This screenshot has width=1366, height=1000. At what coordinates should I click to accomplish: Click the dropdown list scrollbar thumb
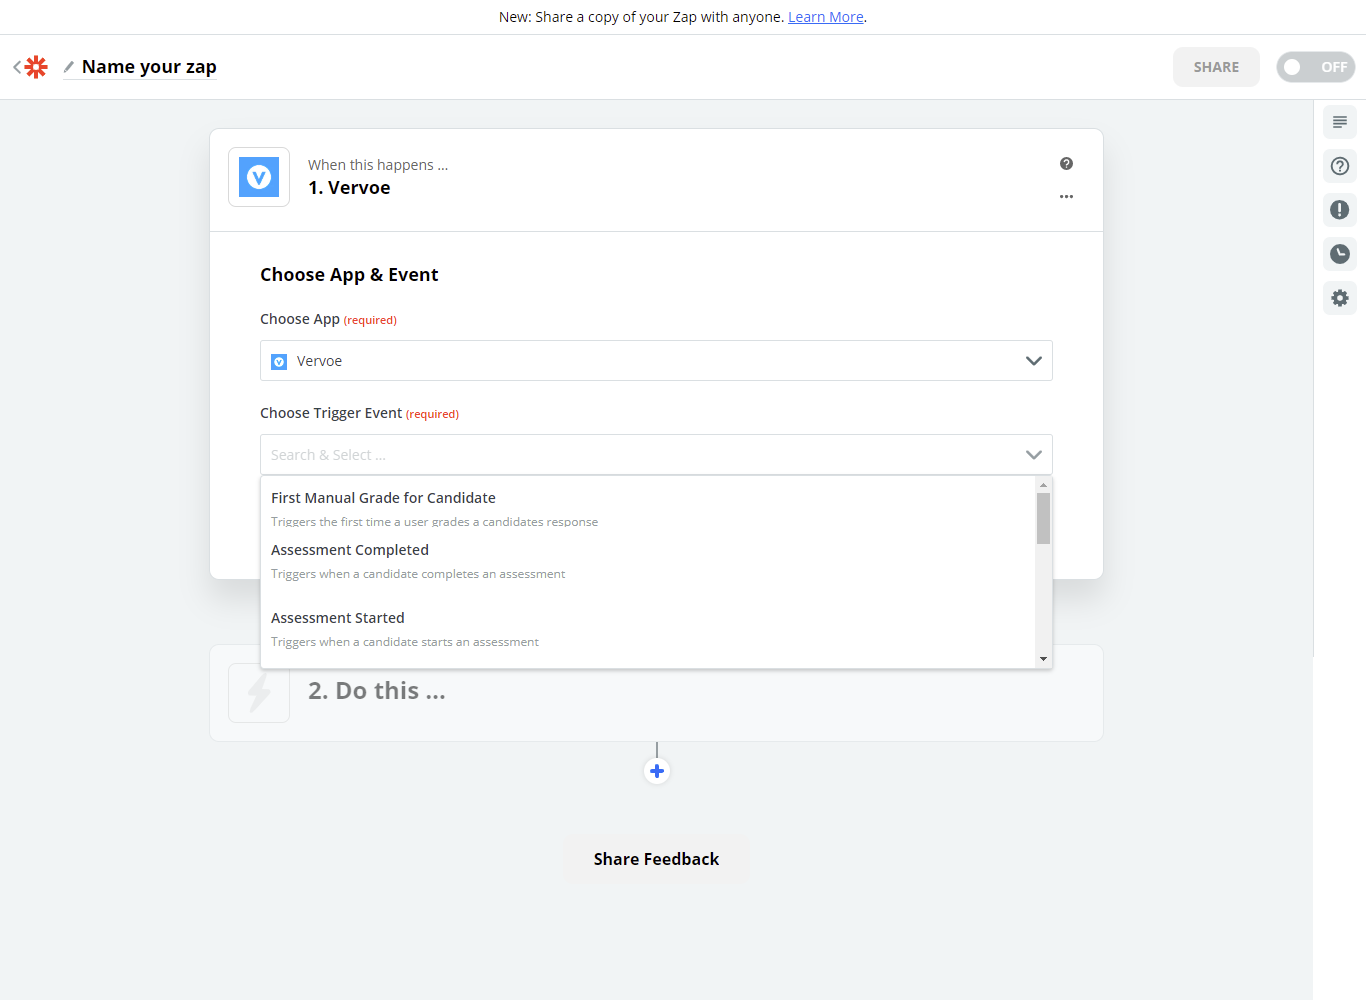click(1043, 519)
